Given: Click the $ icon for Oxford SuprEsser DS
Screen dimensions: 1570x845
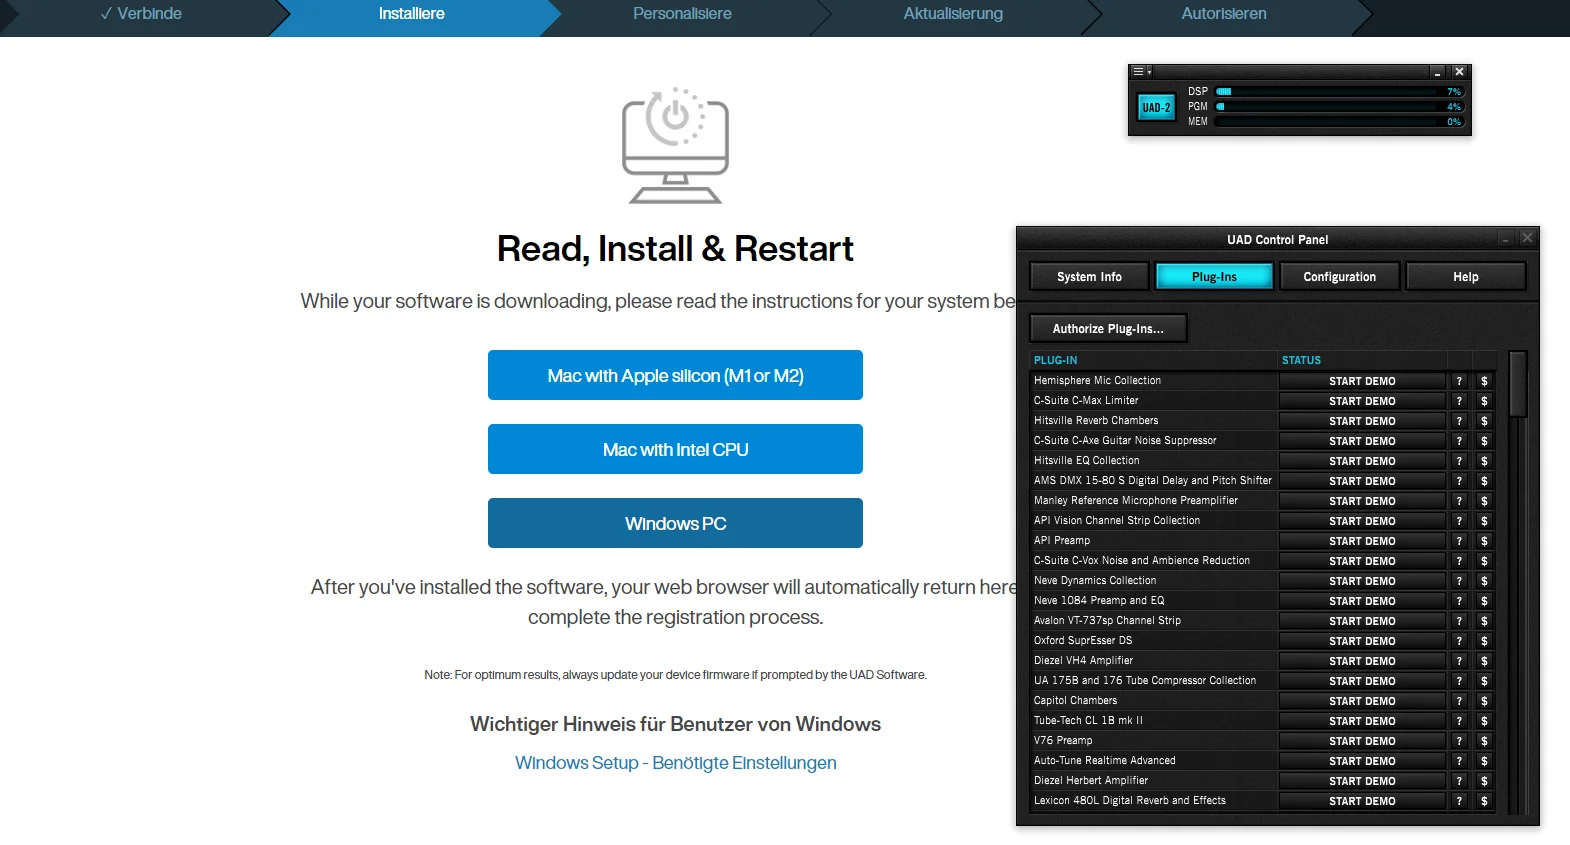Looking at the screenshot, I should pos(1484,641).
